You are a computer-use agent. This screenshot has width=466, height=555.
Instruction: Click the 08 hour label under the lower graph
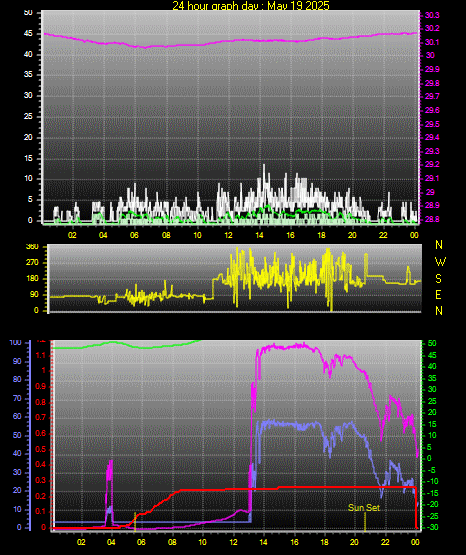point(172,542)
